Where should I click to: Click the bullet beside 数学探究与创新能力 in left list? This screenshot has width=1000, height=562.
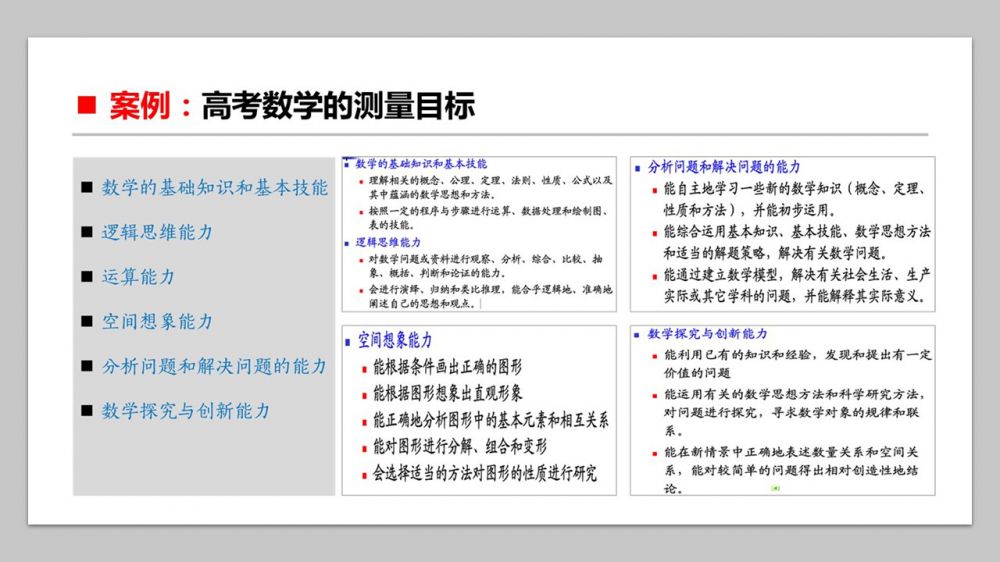tap(88, 410)
